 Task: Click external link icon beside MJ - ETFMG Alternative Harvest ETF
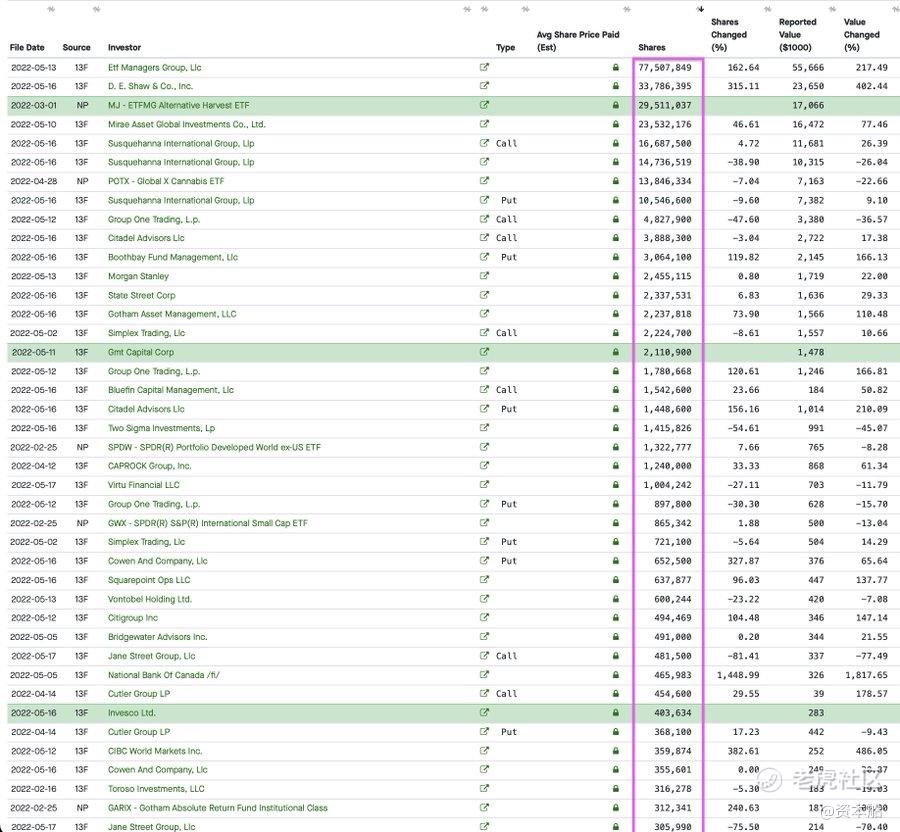pos(484,105)
